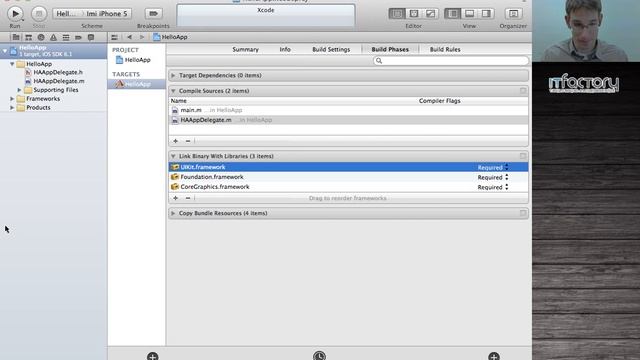Viewport: 640px width, 360px height.
Task: Delete the Compile Sources phase
Action: [523, 91]
